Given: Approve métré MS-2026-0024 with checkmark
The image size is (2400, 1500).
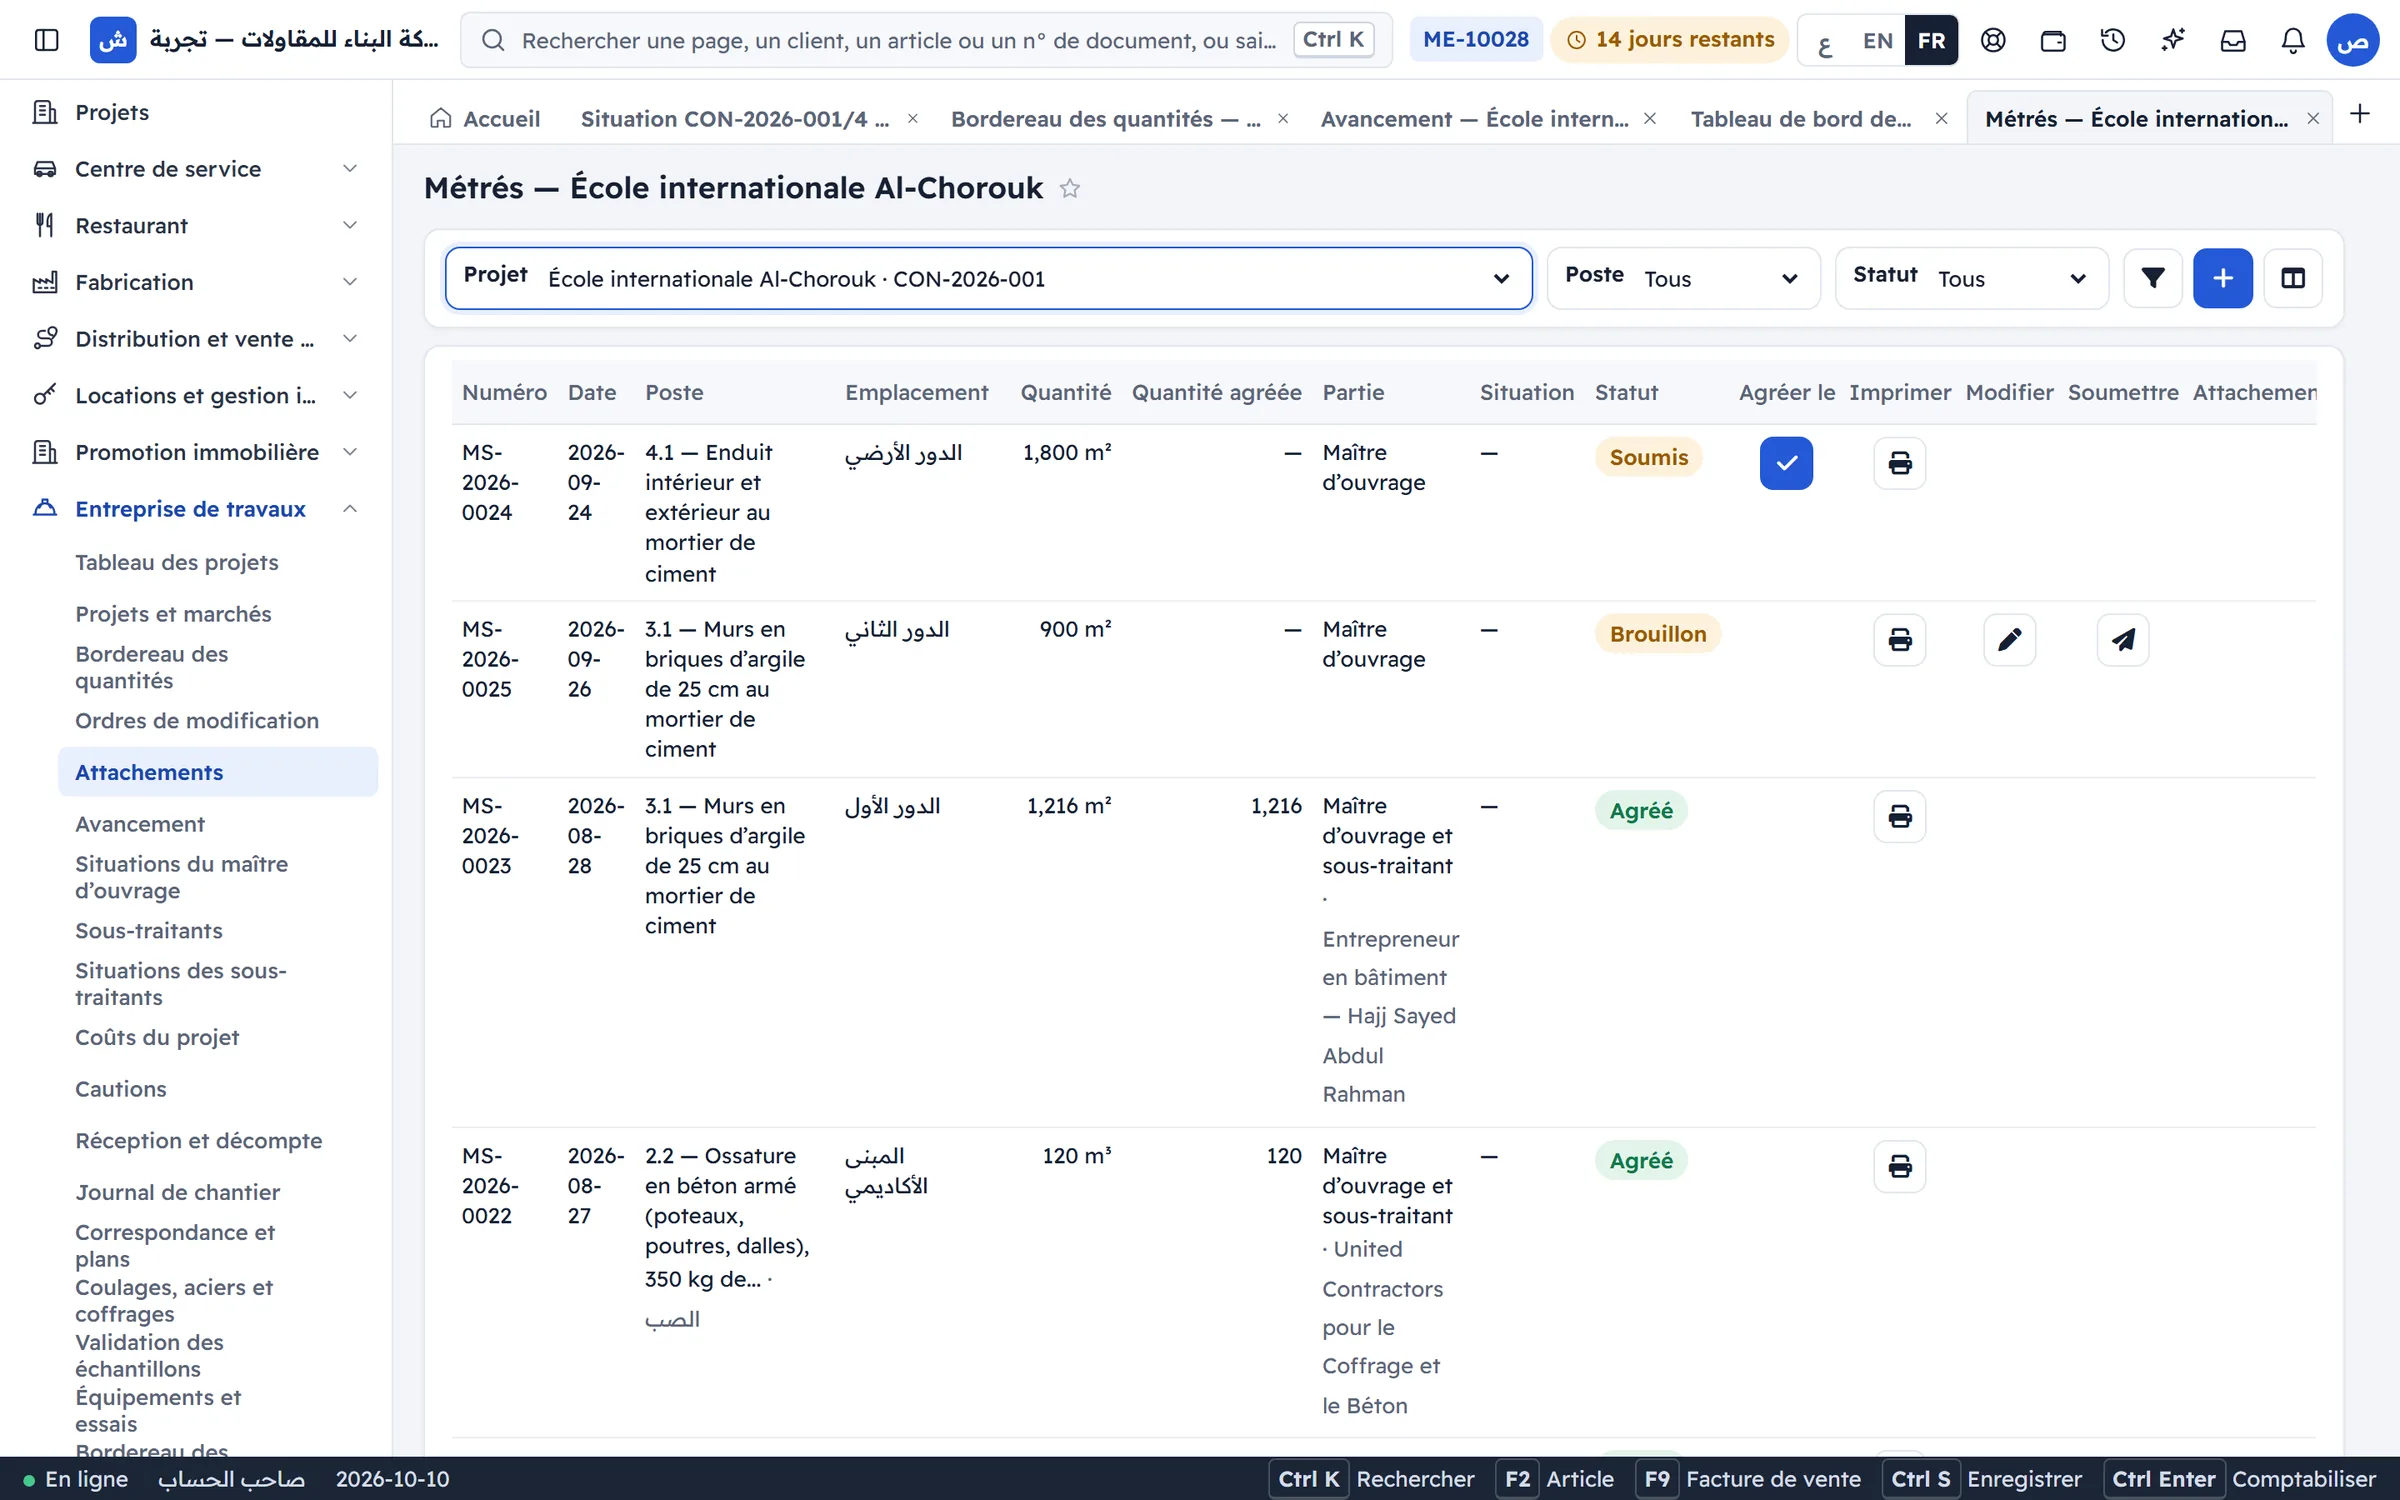Looking at the screenshot, I should [x=1786, y=463].
